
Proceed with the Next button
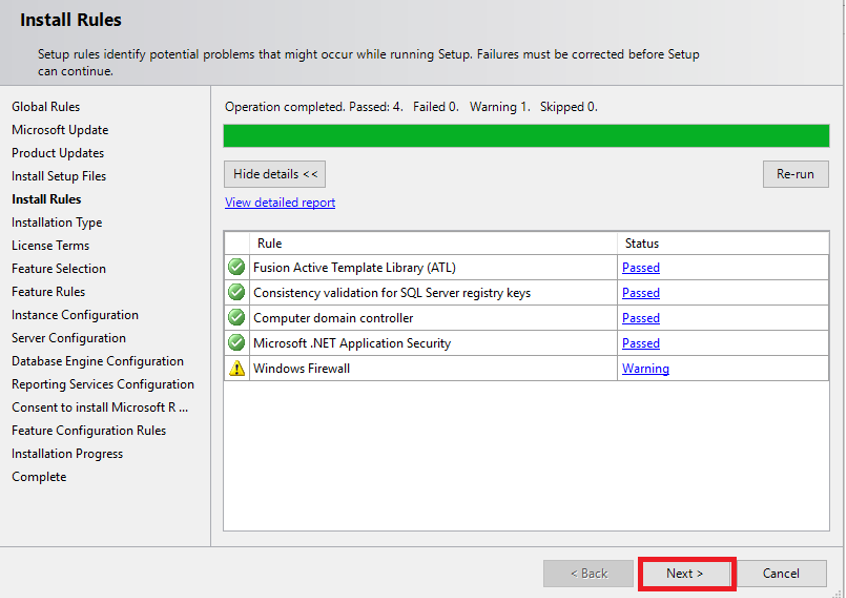pyautogui.click(x=685, y=573)
